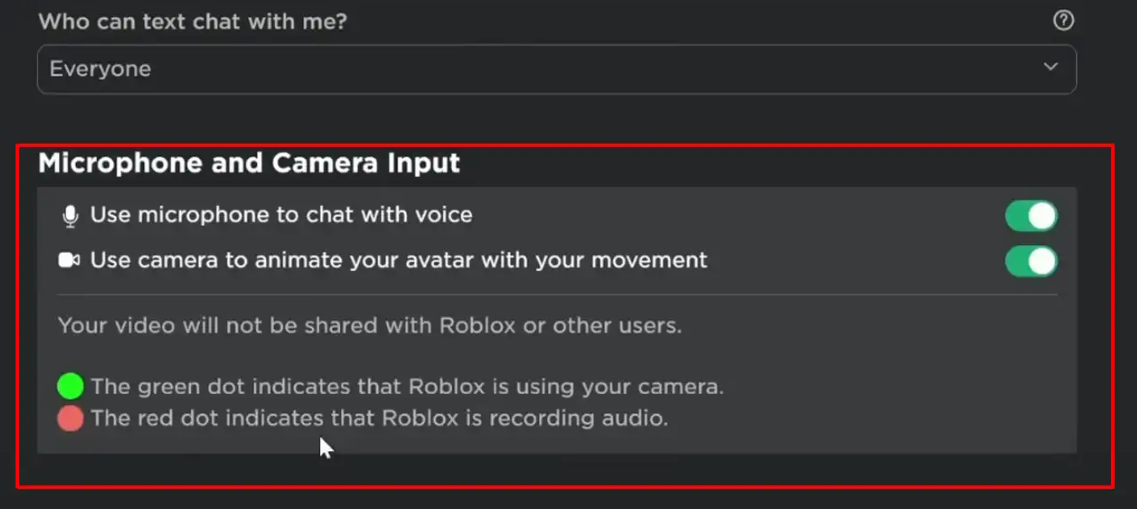The image size is (1137, 509).
Task: Click the divider line below the toggles
Action: tap(557, 295)
